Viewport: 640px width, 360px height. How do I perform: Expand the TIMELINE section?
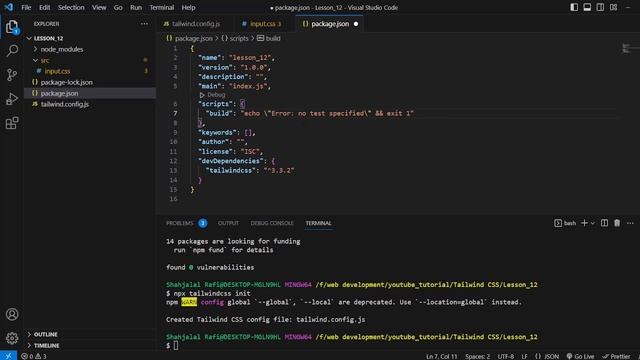pyautogui.click(x=46, y=345)
